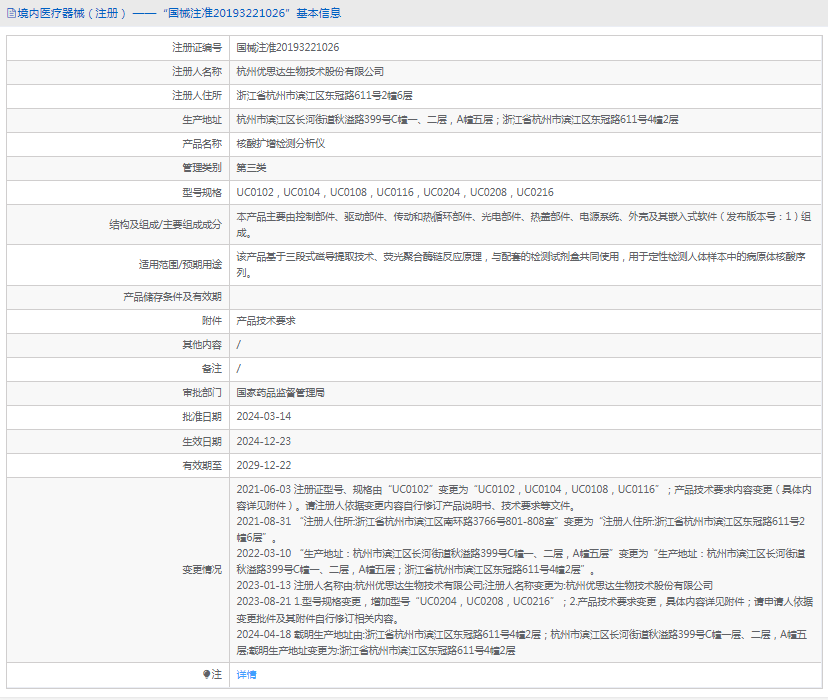Click the 审批部门 label
The width and height of the screenshot is (828, 700).
(x=202, y=393)
